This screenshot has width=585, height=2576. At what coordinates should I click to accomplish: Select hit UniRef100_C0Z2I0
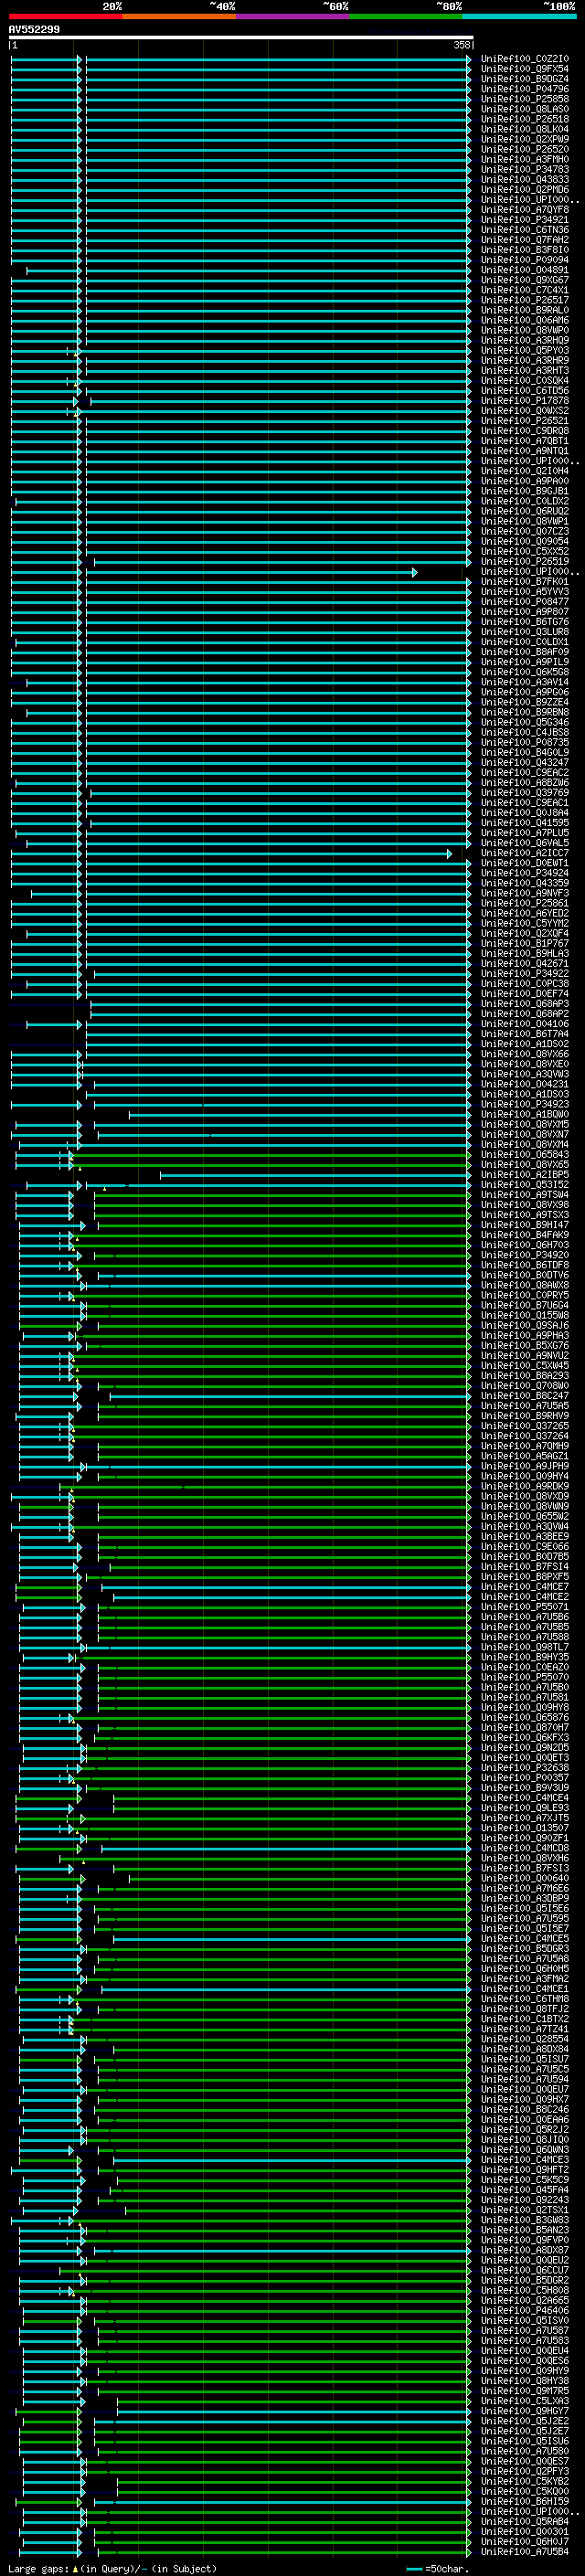525,59
